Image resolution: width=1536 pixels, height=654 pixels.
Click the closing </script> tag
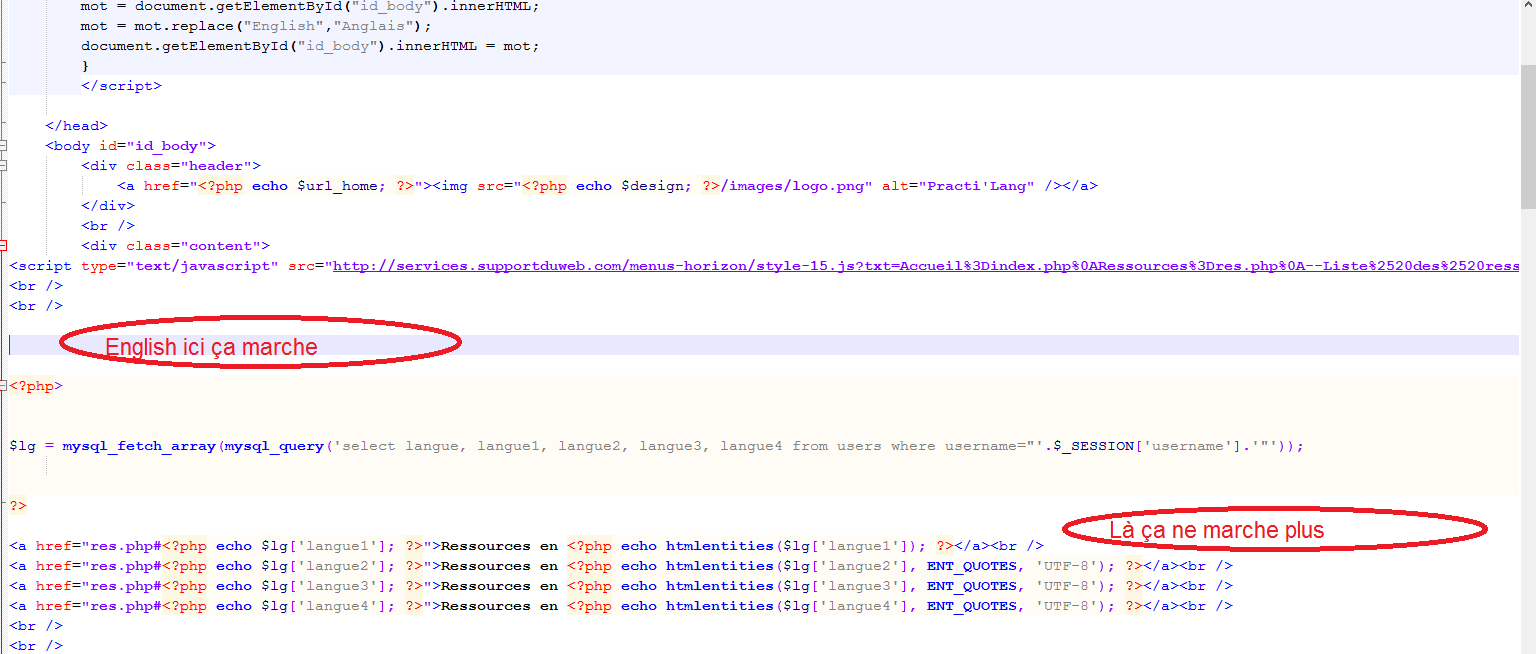pyautogui.click(x=121, y=86)
